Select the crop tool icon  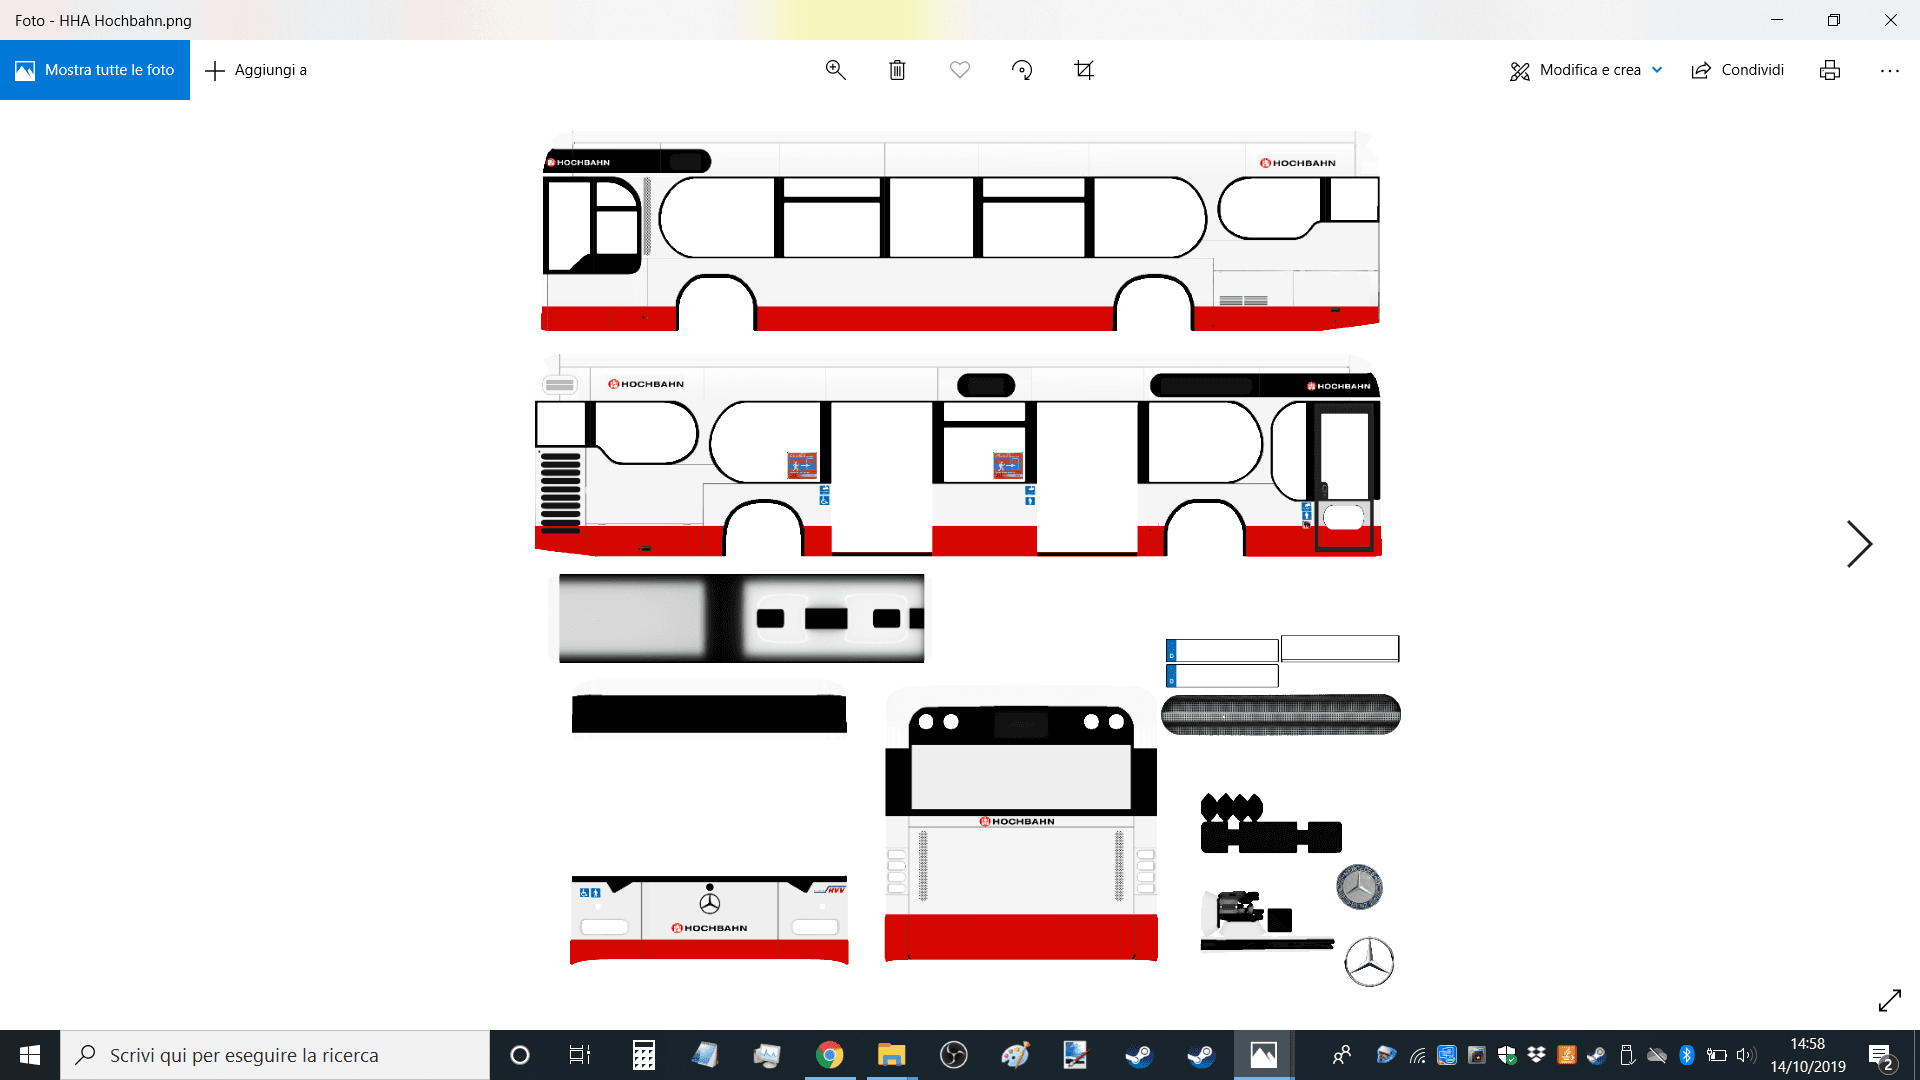point(1084,70)
